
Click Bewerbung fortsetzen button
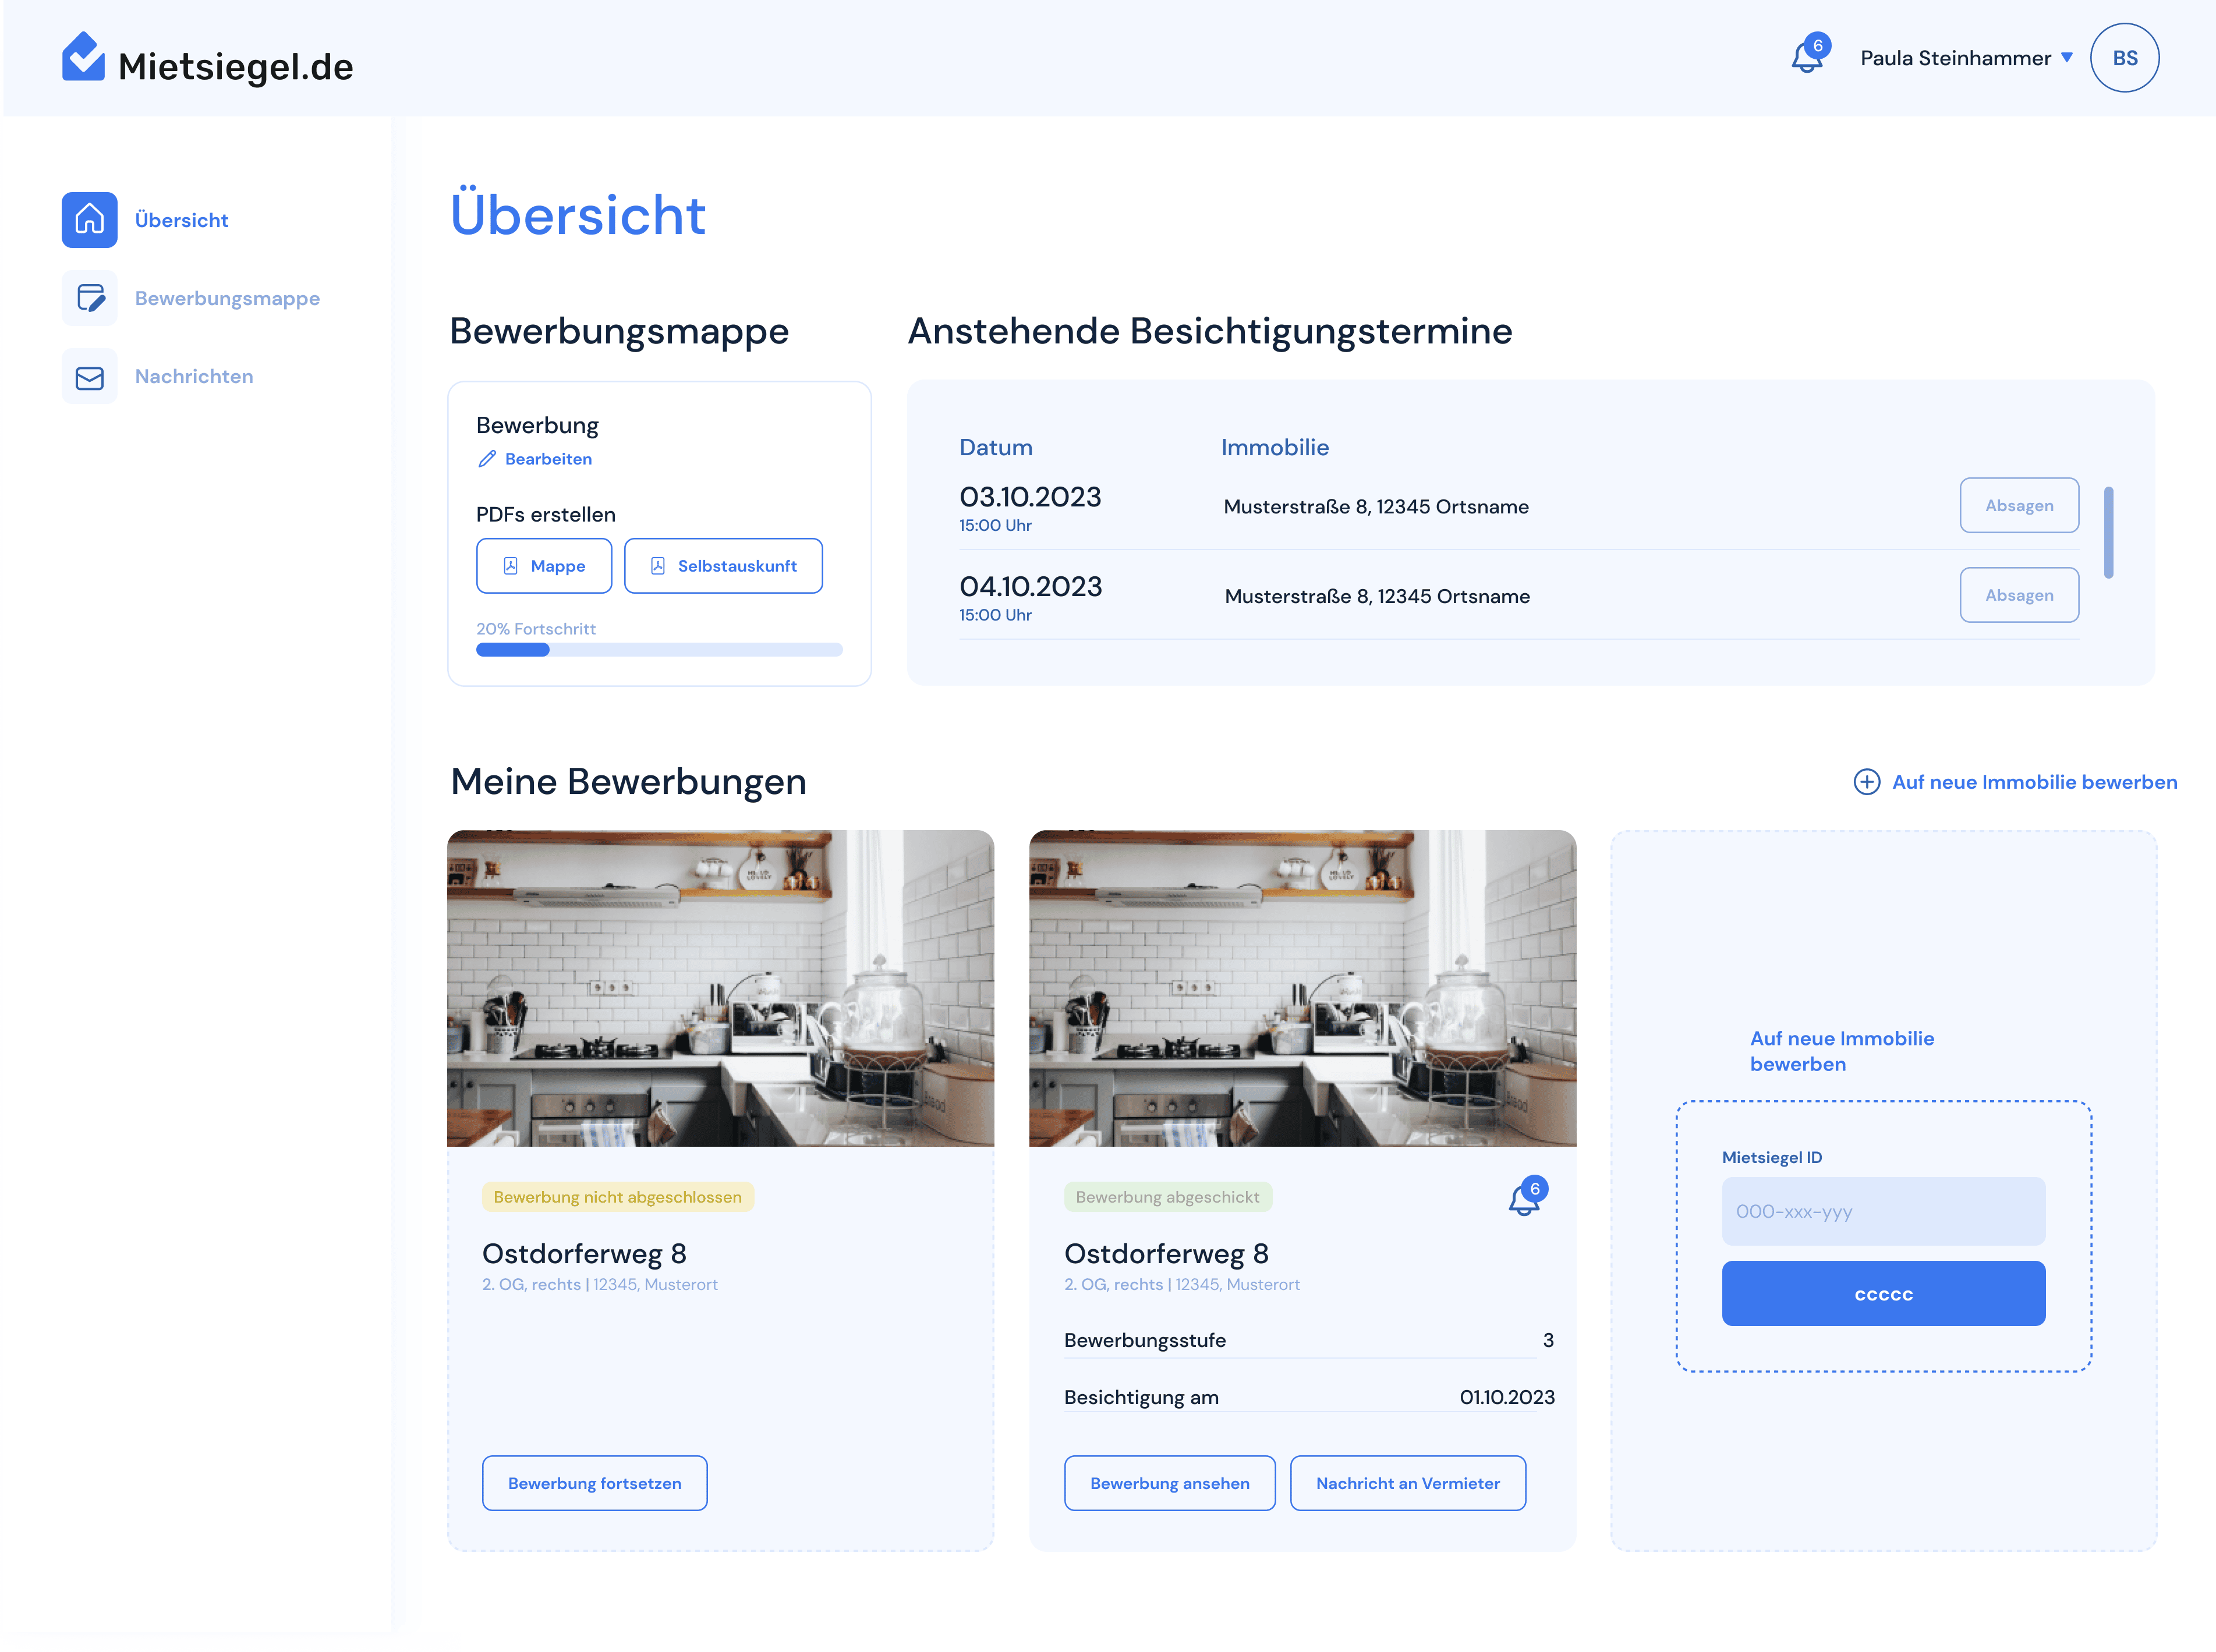[594, 1483]
